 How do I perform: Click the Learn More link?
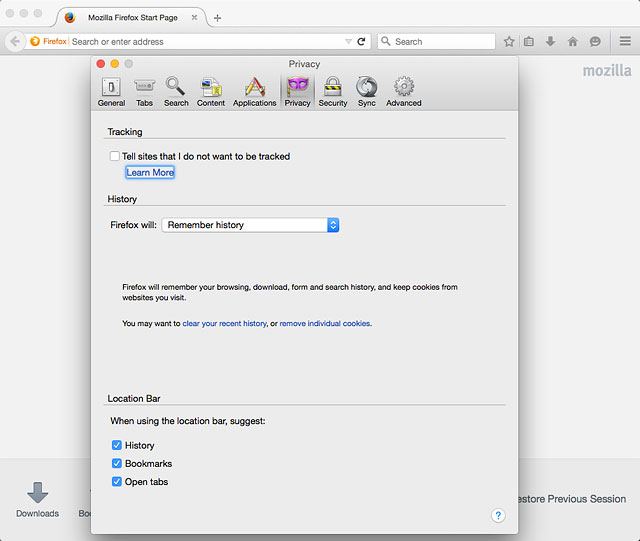(x=150, y=172)
